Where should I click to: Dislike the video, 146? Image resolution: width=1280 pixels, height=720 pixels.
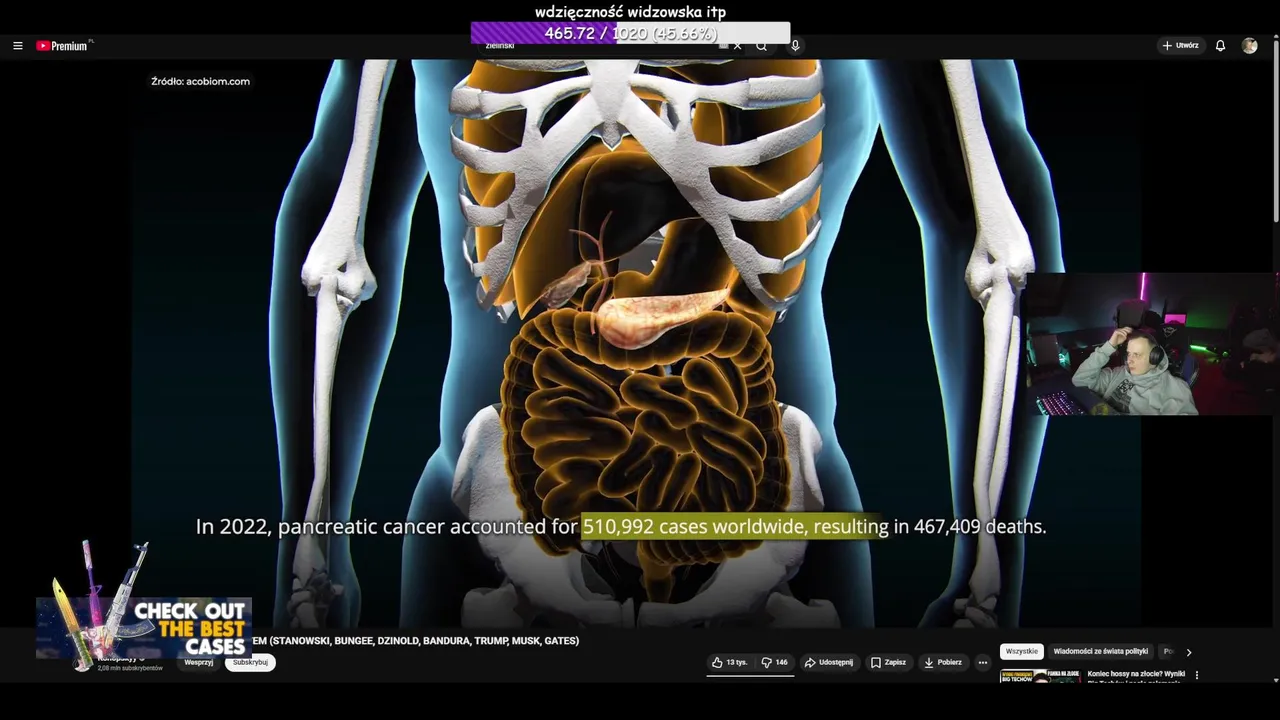point(775,662)
